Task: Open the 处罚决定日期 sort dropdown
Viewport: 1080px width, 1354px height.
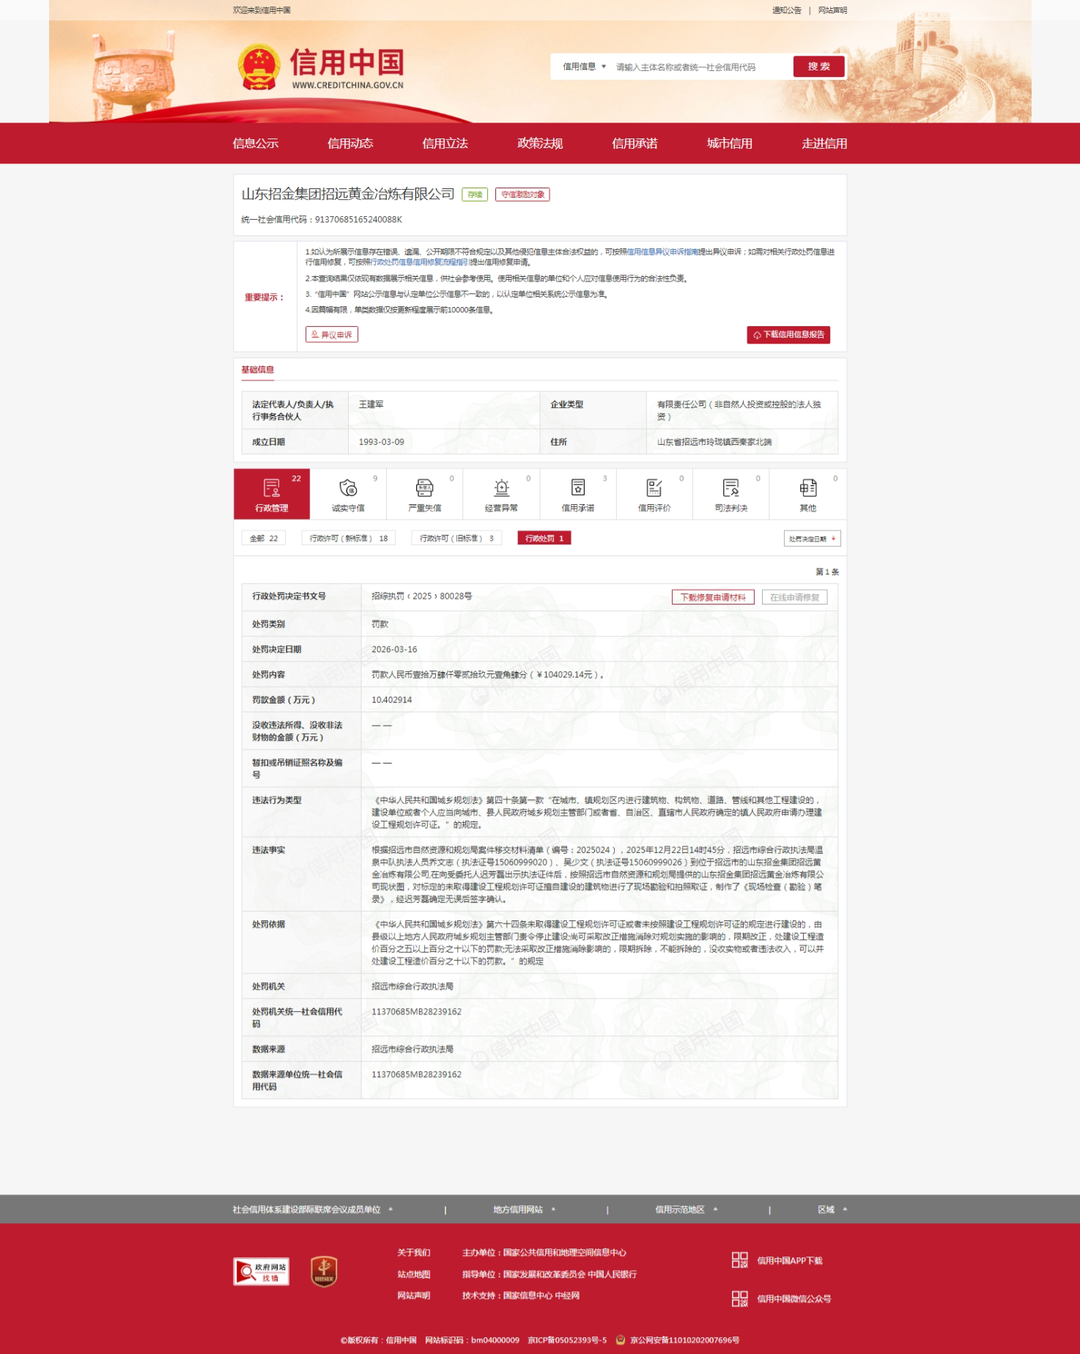Action: 812,538
